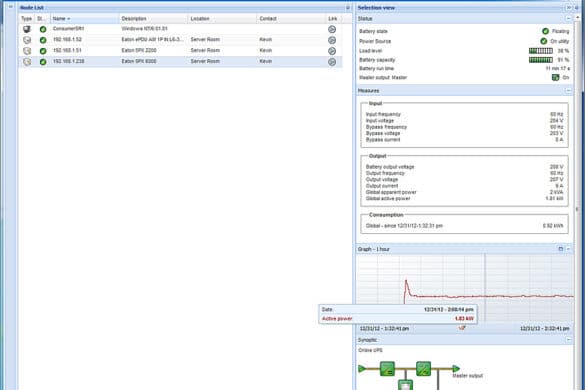
Task: Maximize the Graph panel
Action: (x=560, y=249)
